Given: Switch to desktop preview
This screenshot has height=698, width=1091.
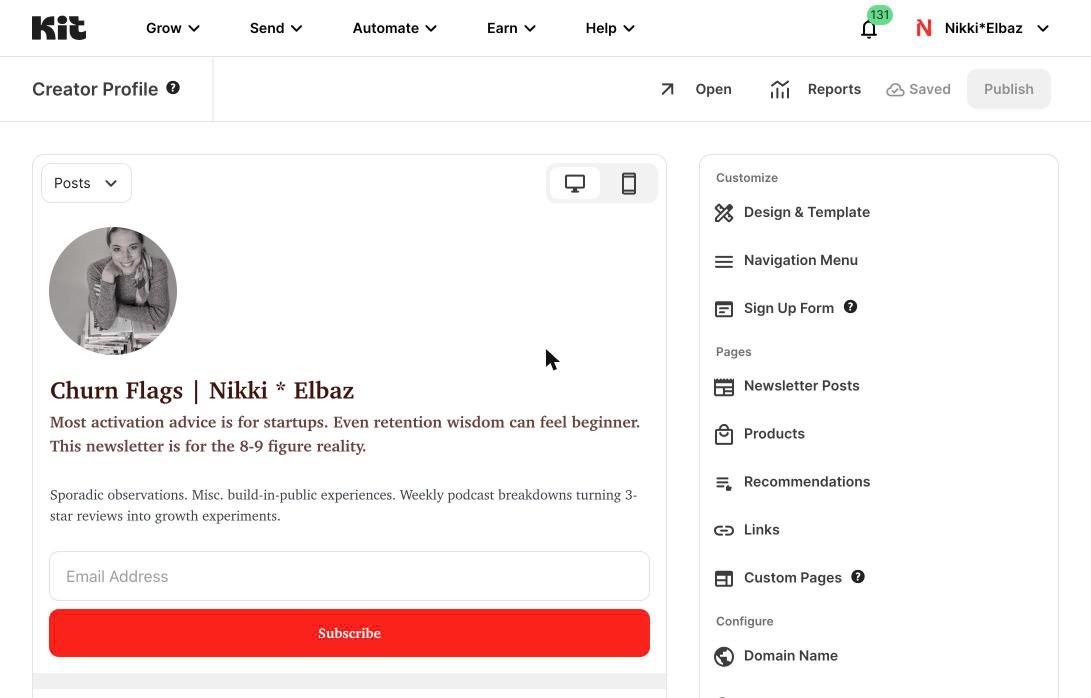Looking at the screenshot, I should [575, 184].
